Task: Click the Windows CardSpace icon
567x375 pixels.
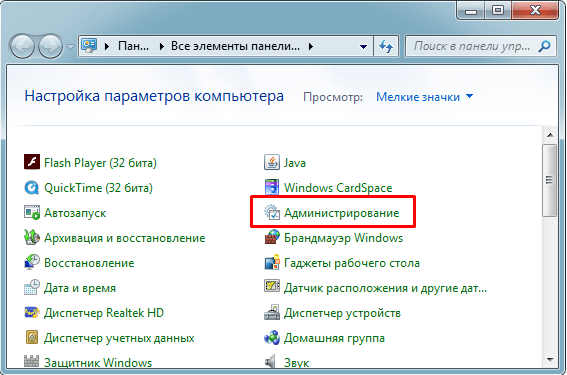Action: tap(272, 187)
